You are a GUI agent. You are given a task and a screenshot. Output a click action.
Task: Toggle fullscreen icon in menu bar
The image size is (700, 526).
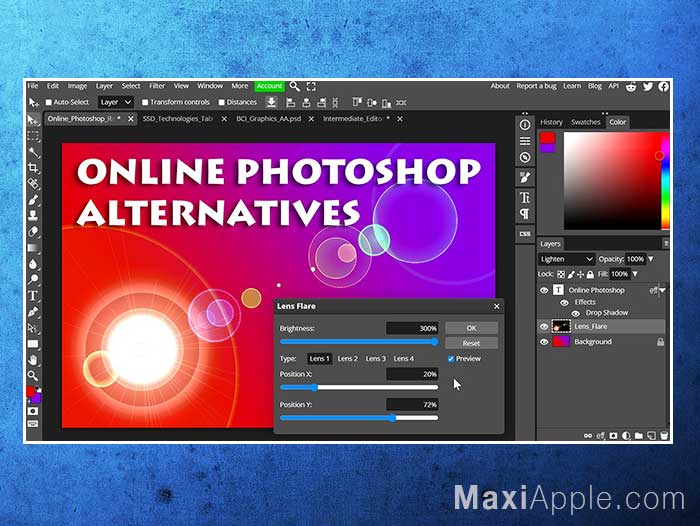311,86
